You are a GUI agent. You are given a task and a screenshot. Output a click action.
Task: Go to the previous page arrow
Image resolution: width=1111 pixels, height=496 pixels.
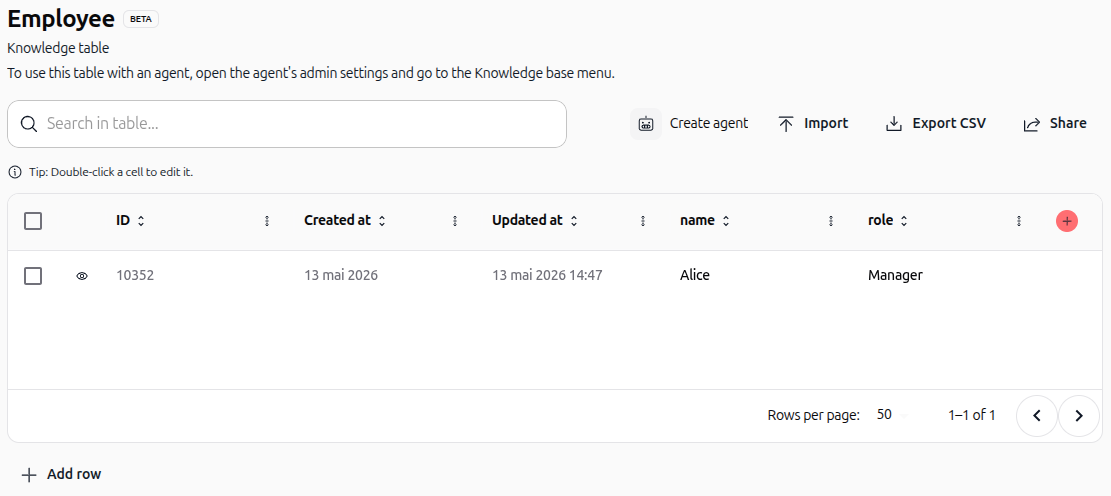pos(1037,416)
